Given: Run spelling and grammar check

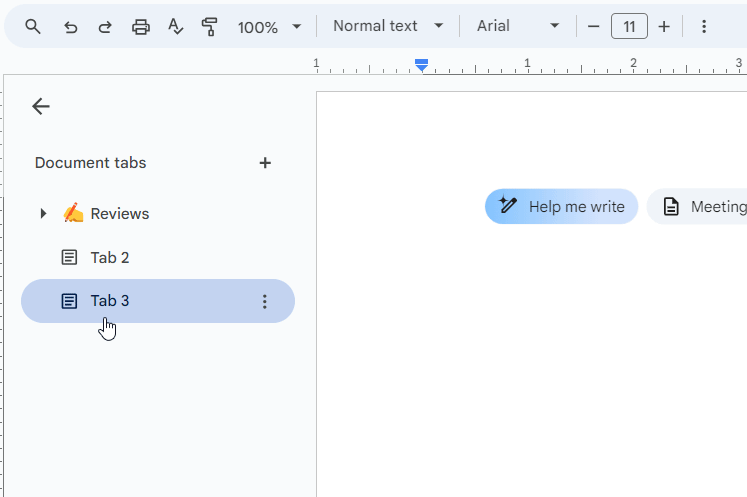Looking at the screenshot, I should coord(176,27).
